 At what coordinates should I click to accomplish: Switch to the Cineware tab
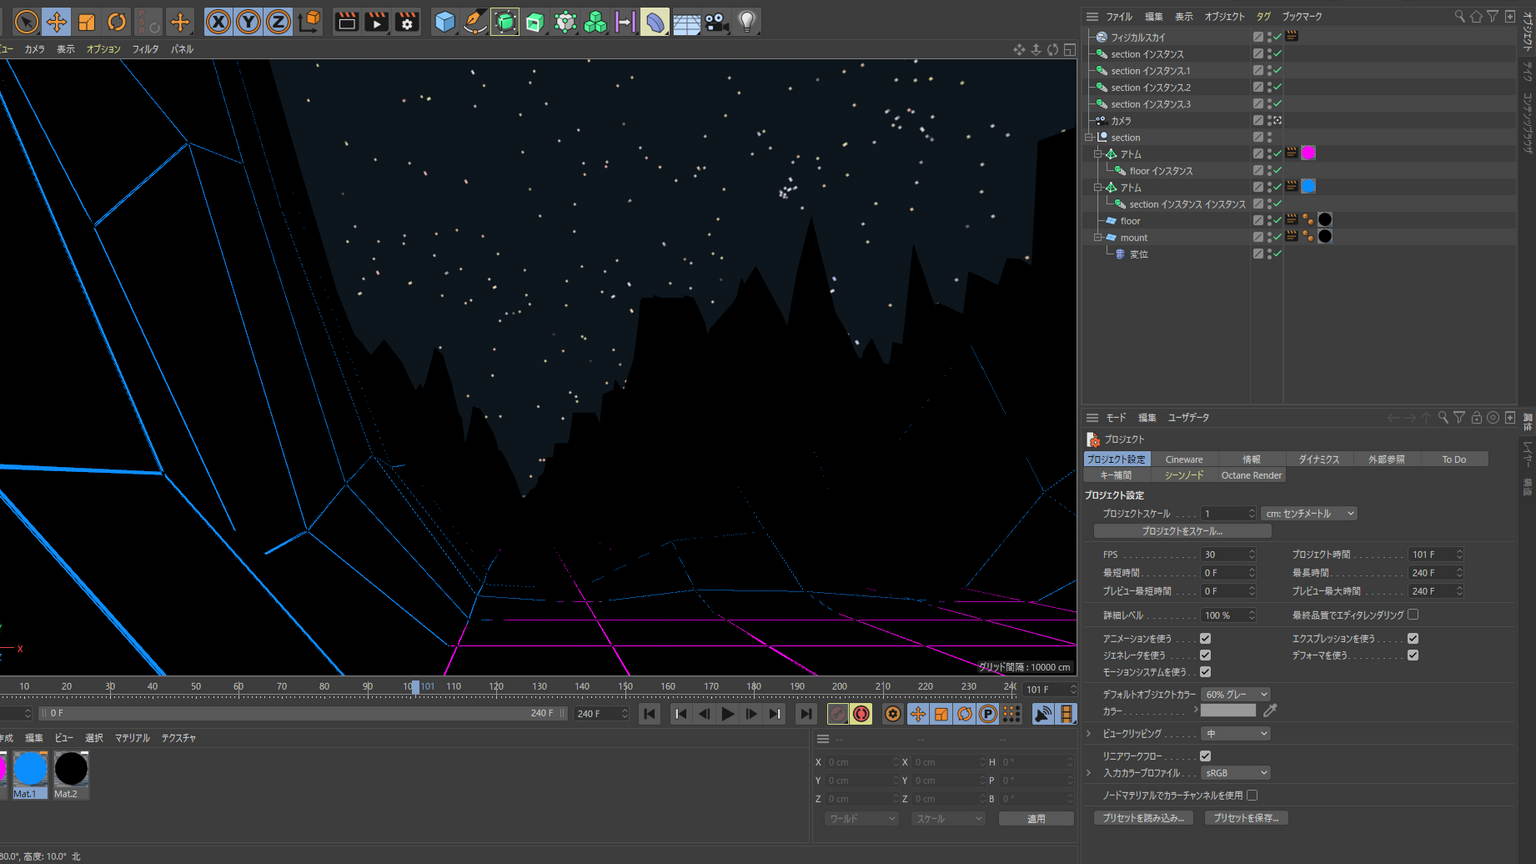(x=1184, y=459)
